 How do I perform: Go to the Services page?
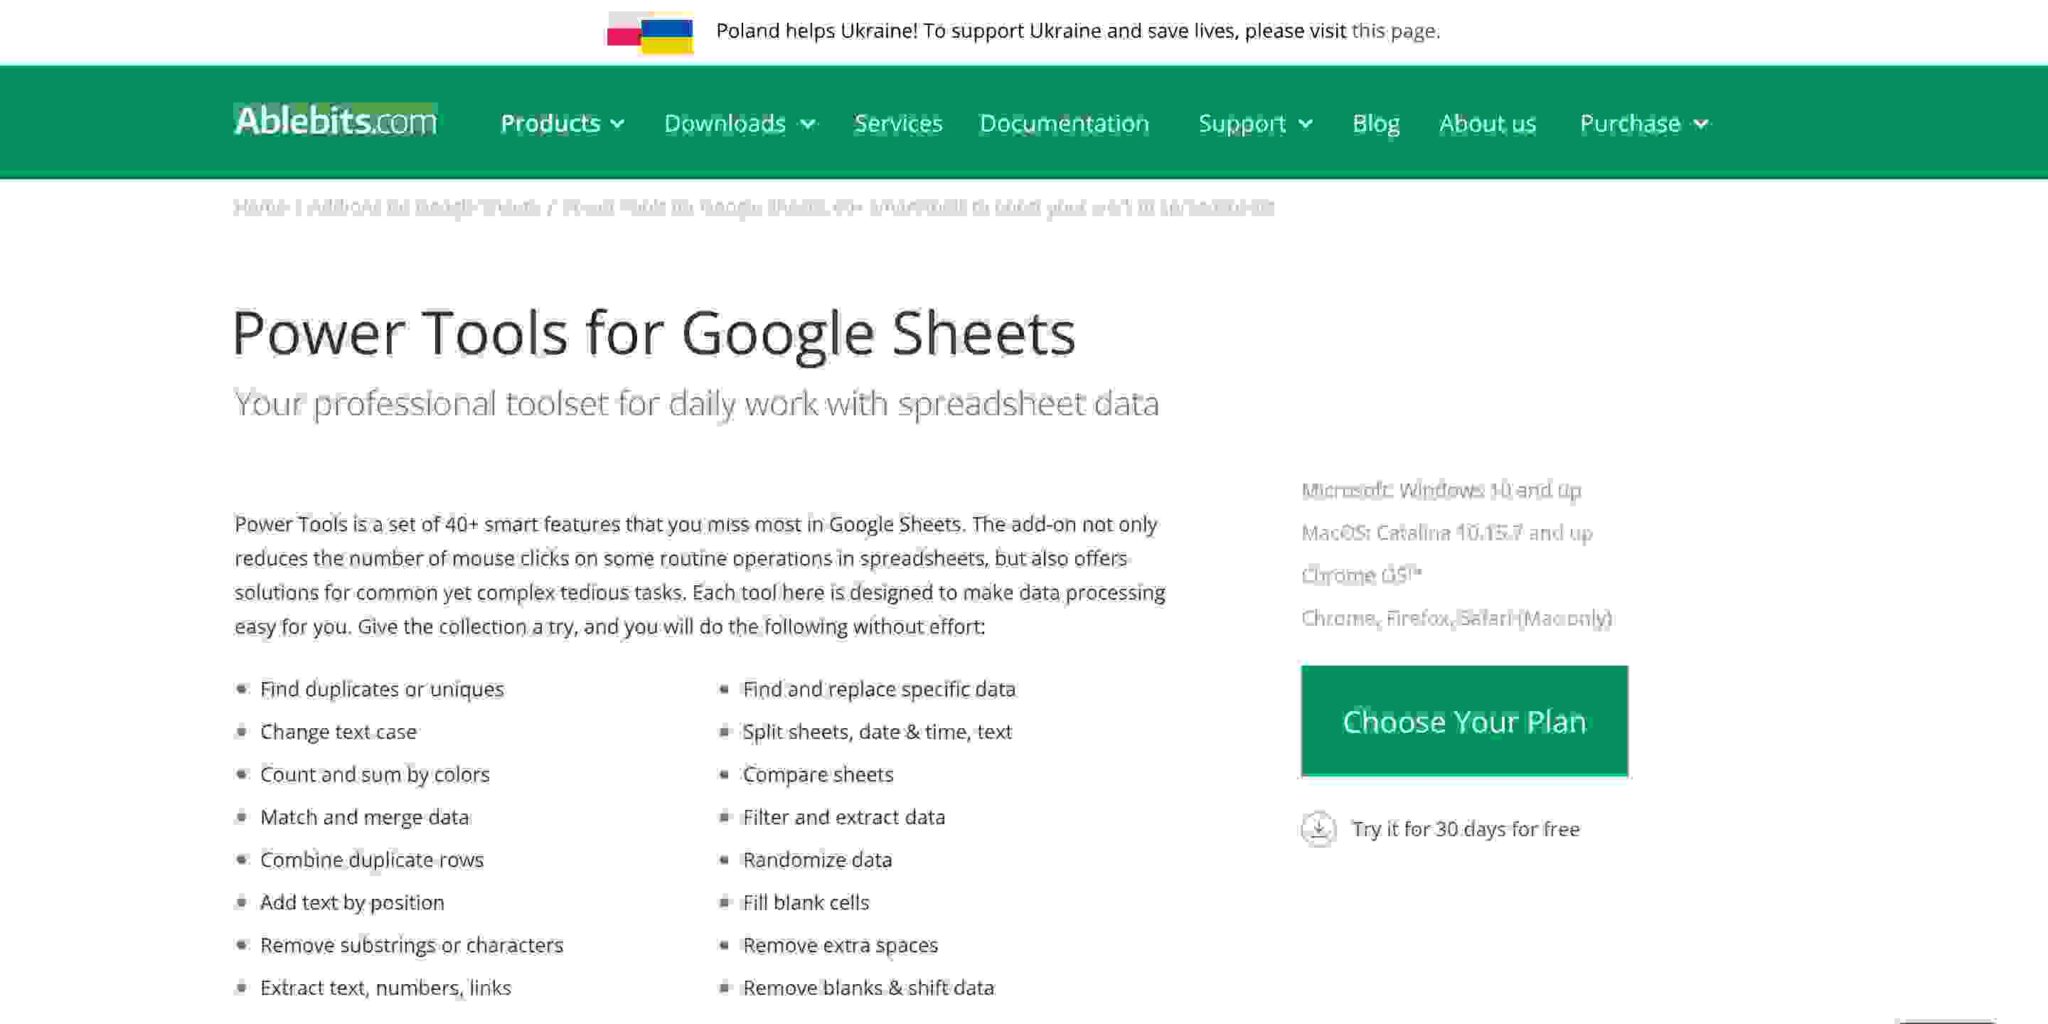point(898,123)
